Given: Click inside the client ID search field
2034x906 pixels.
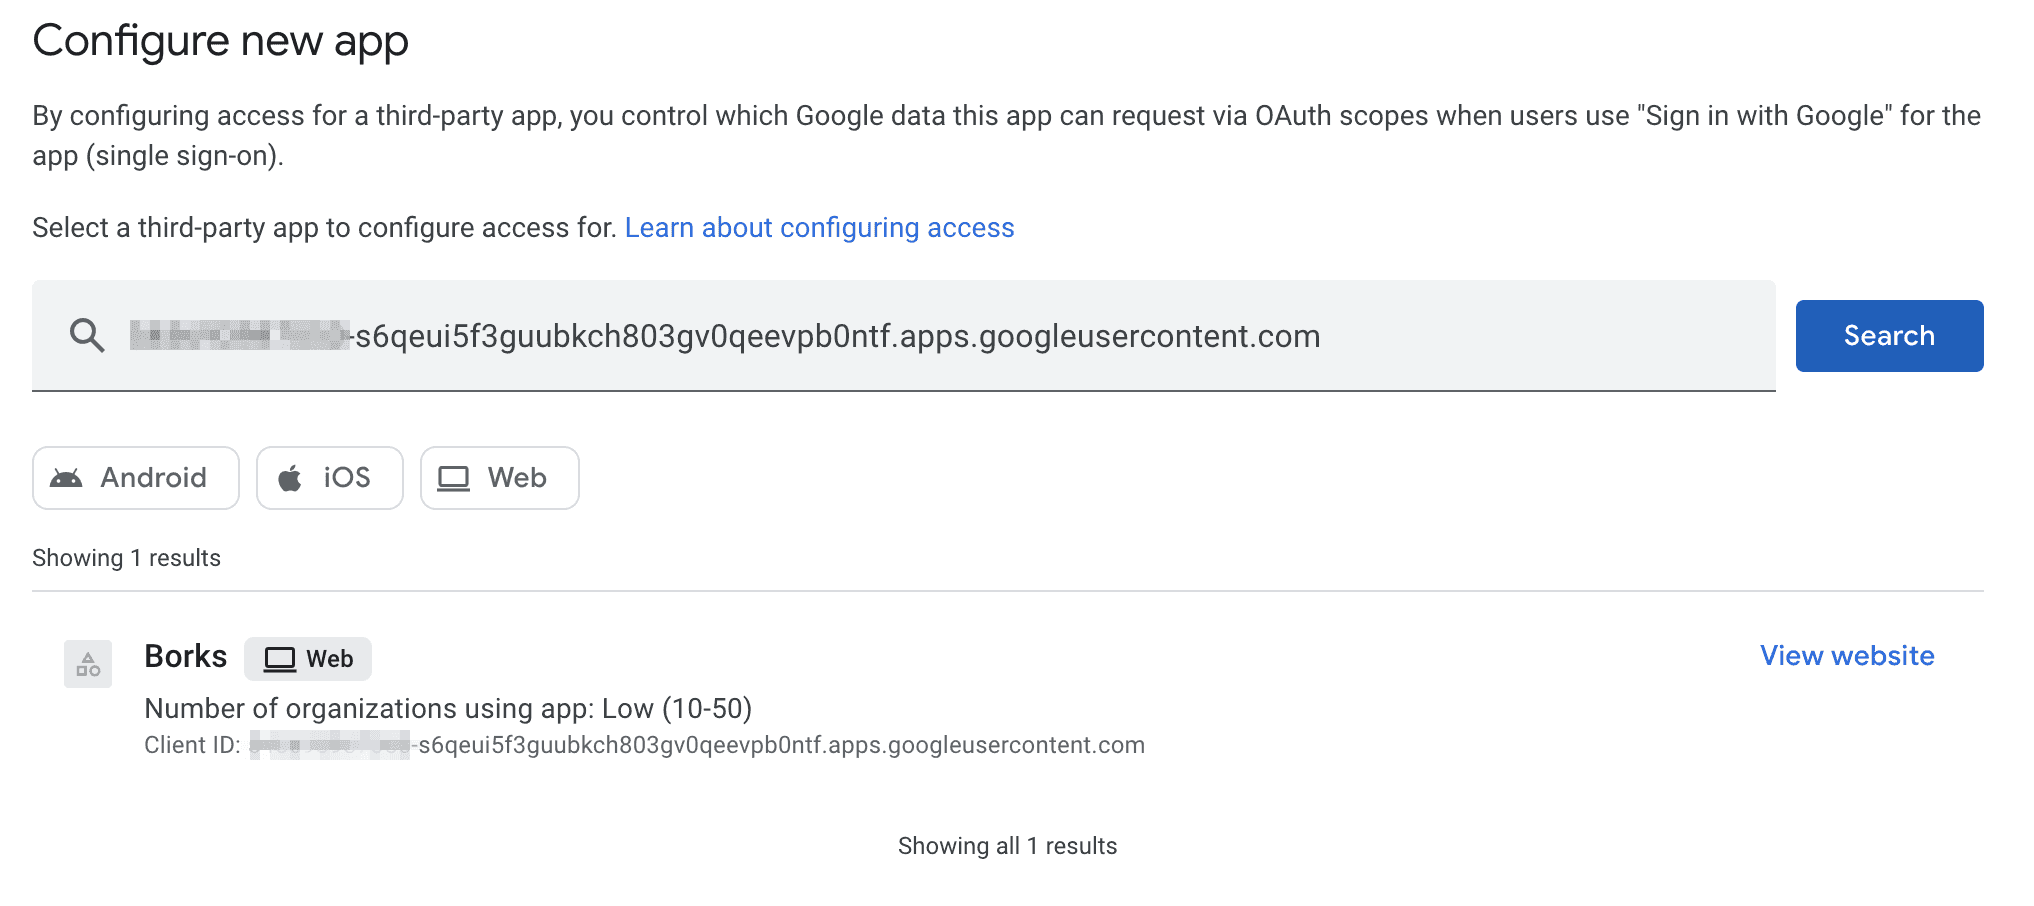Looking at the screenshot, I should point(900,336).
